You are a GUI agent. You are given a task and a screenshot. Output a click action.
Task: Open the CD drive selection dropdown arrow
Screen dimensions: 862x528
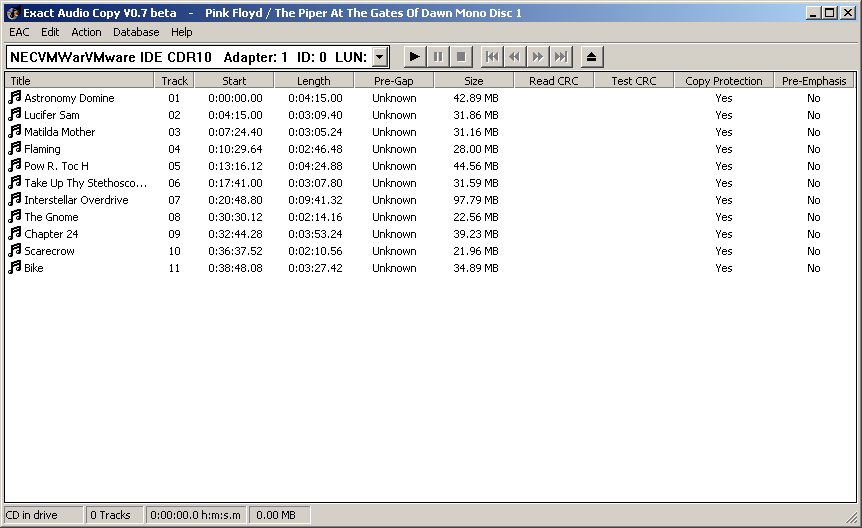(x=380, y=57)
